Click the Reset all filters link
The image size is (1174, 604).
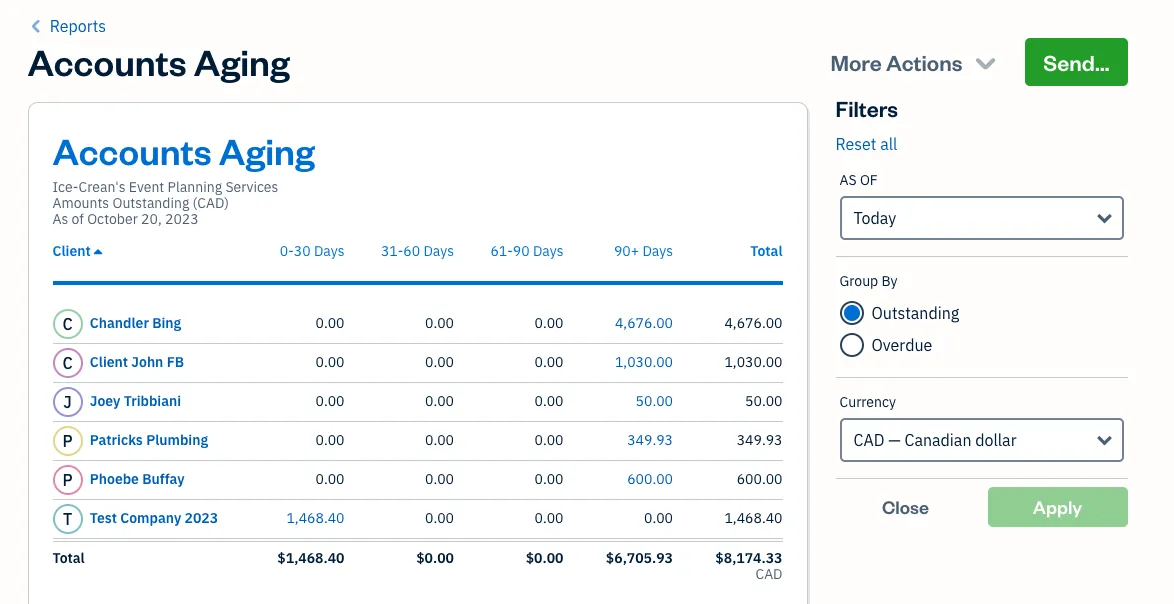(x=866, y=144)
